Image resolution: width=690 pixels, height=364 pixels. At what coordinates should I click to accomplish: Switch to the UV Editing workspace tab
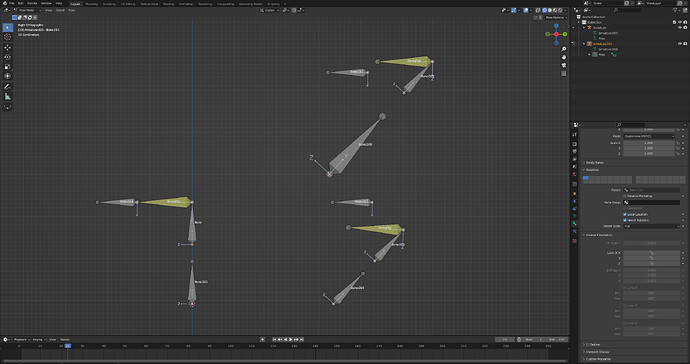[128, 4]
